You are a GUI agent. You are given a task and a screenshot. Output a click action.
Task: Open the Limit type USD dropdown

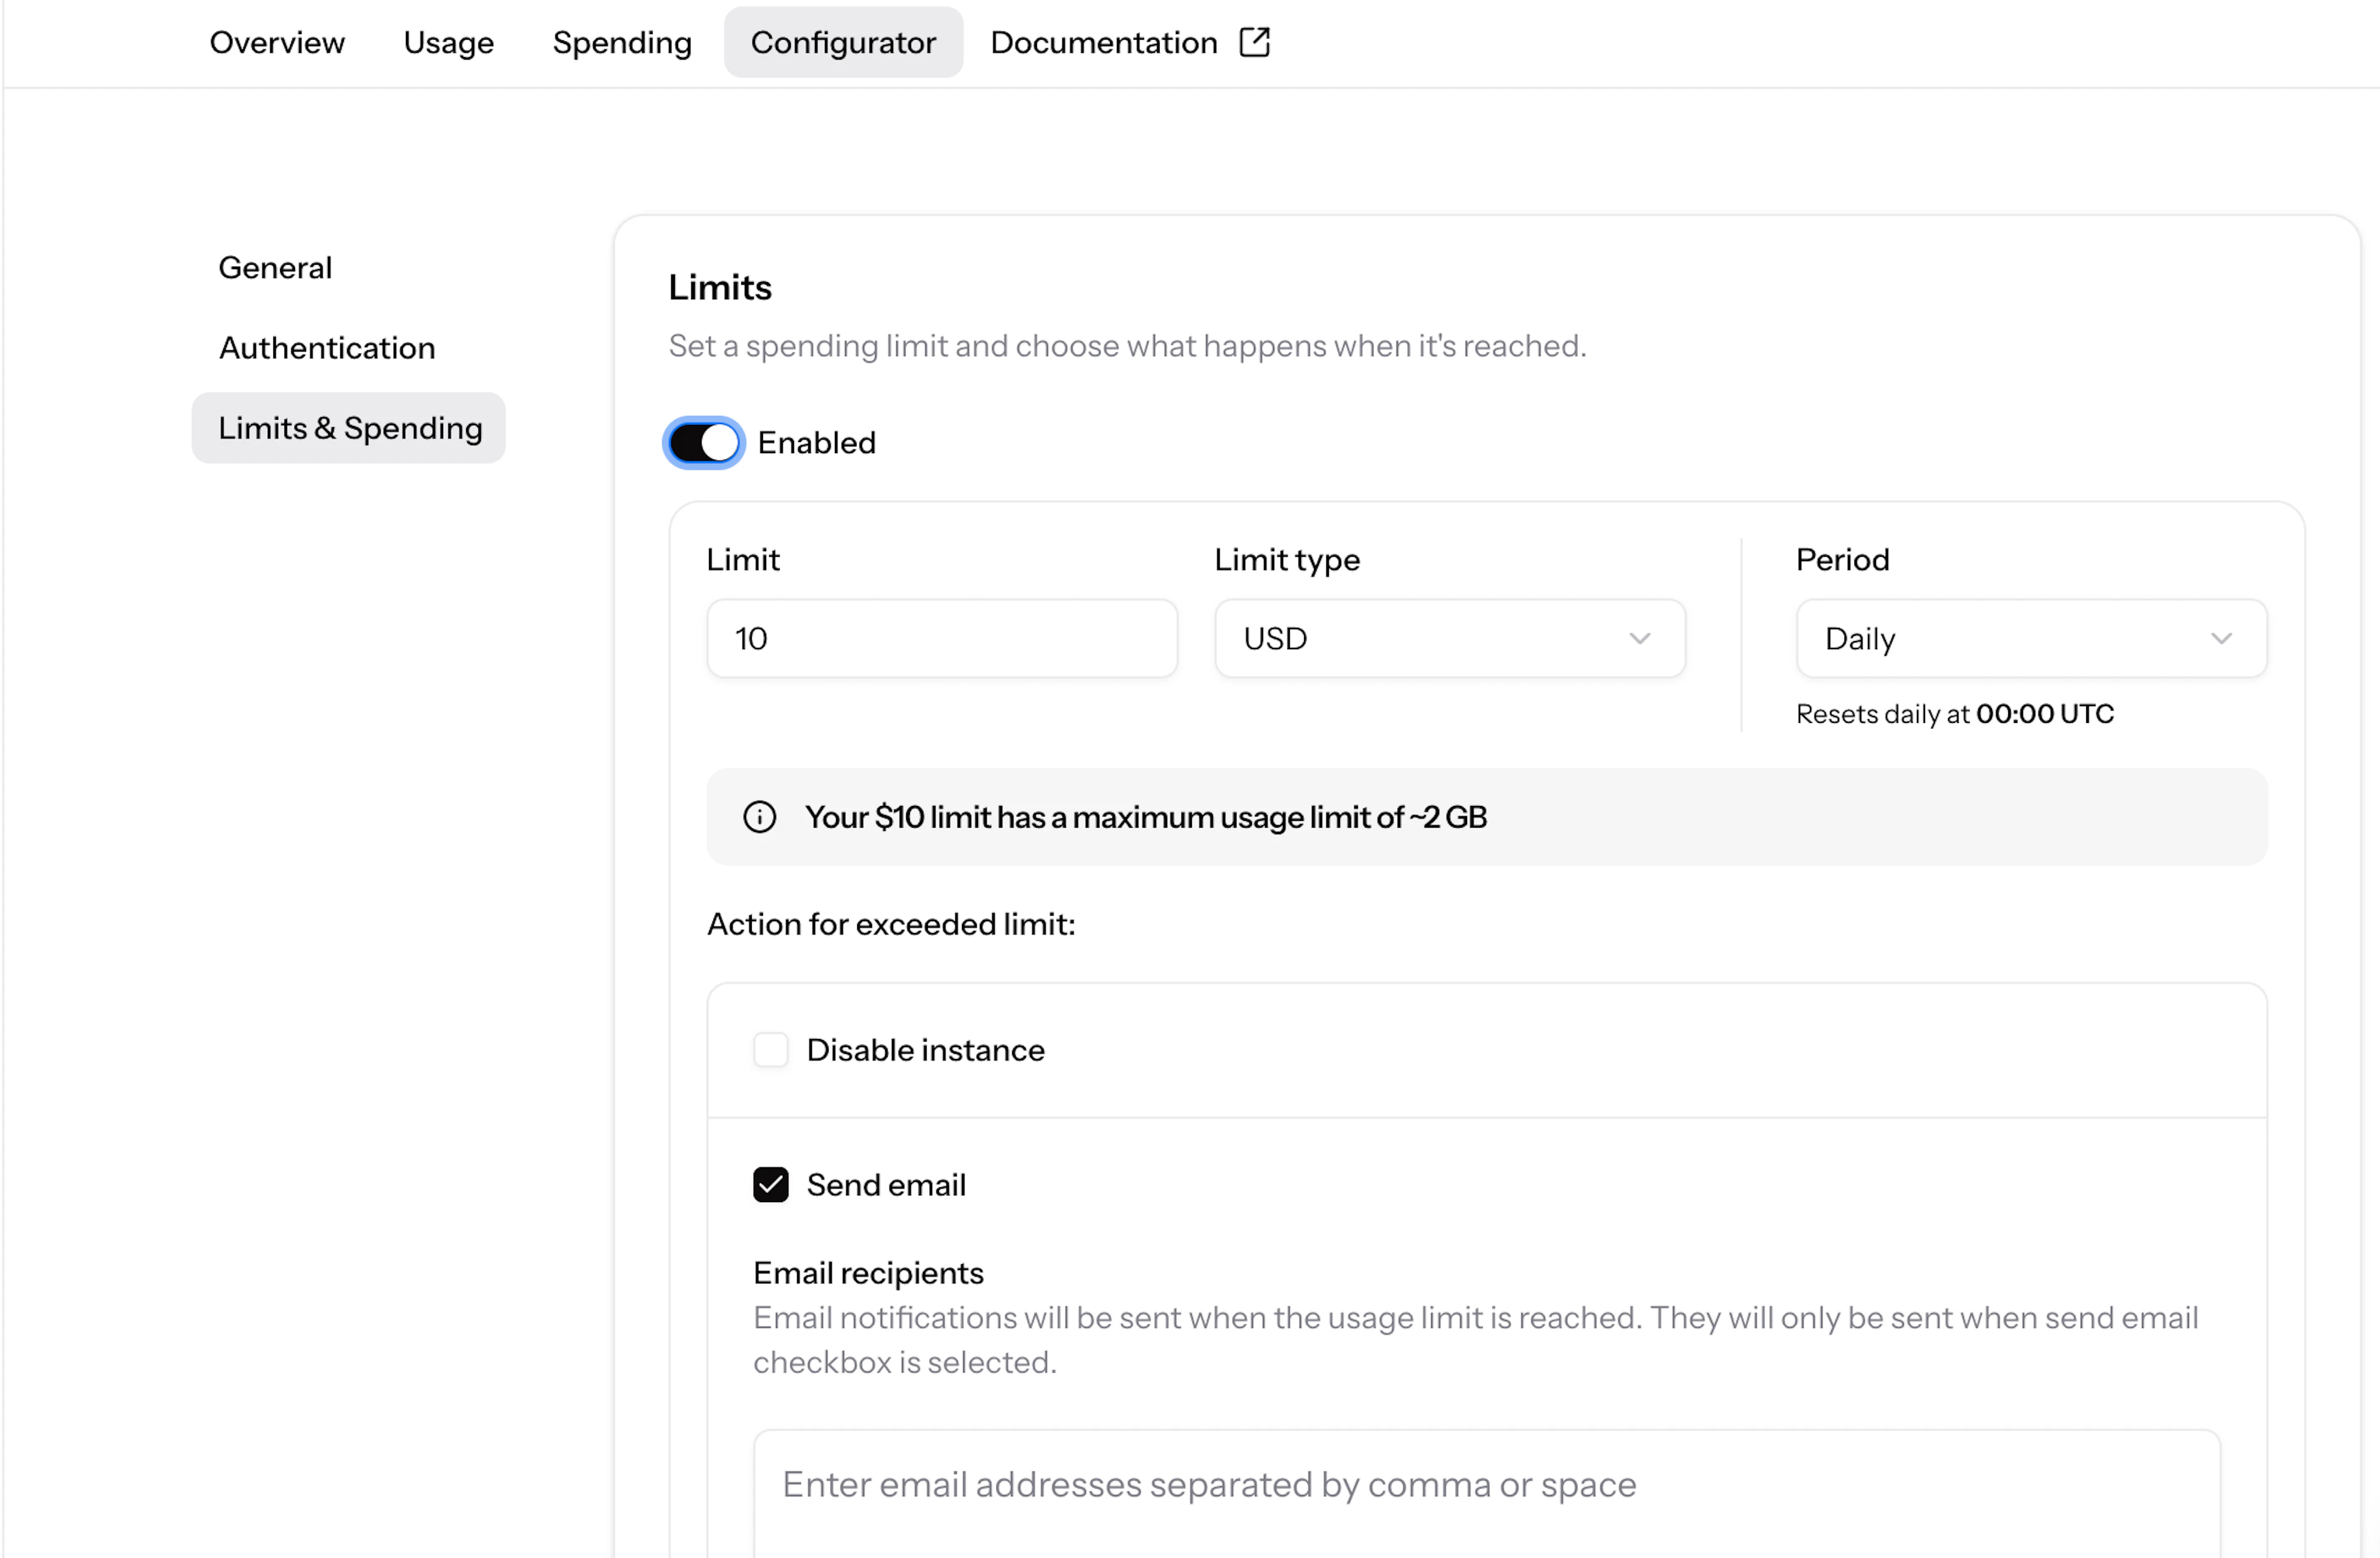(x=1450, y=638)
